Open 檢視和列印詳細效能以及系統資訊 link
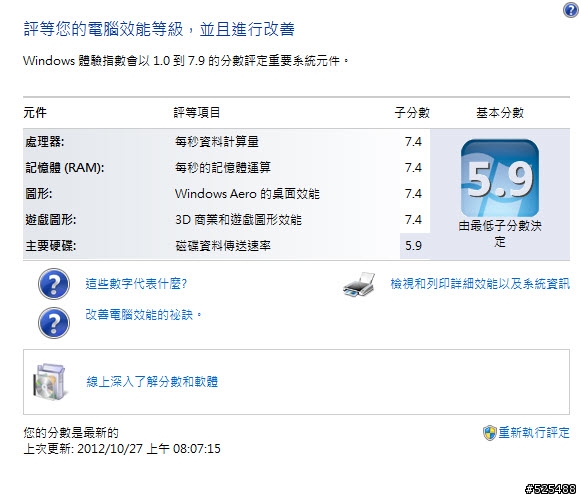 pos(480,284)
